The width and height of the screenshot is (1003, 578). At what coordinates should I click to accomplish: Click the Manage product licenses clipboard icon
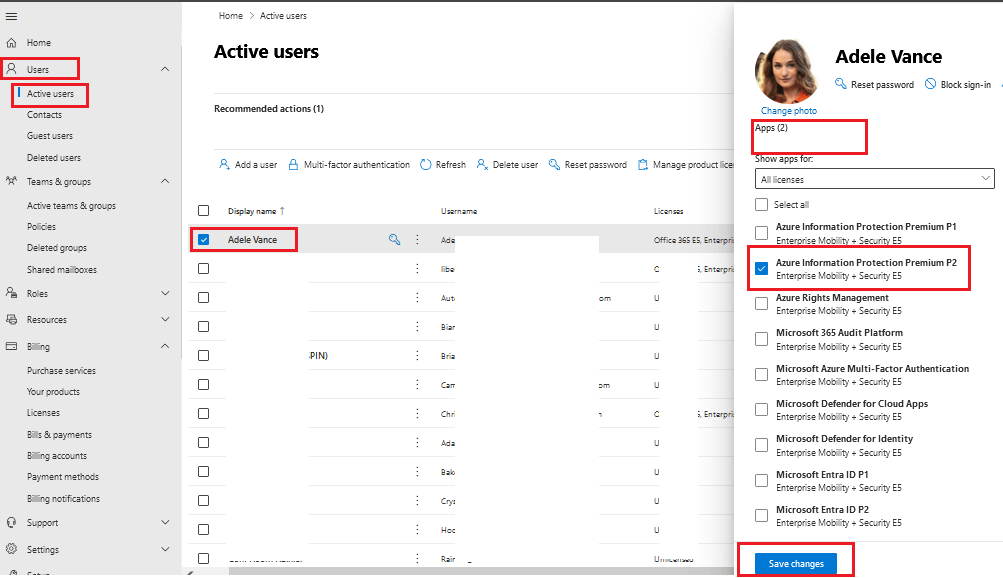(643, 164)
